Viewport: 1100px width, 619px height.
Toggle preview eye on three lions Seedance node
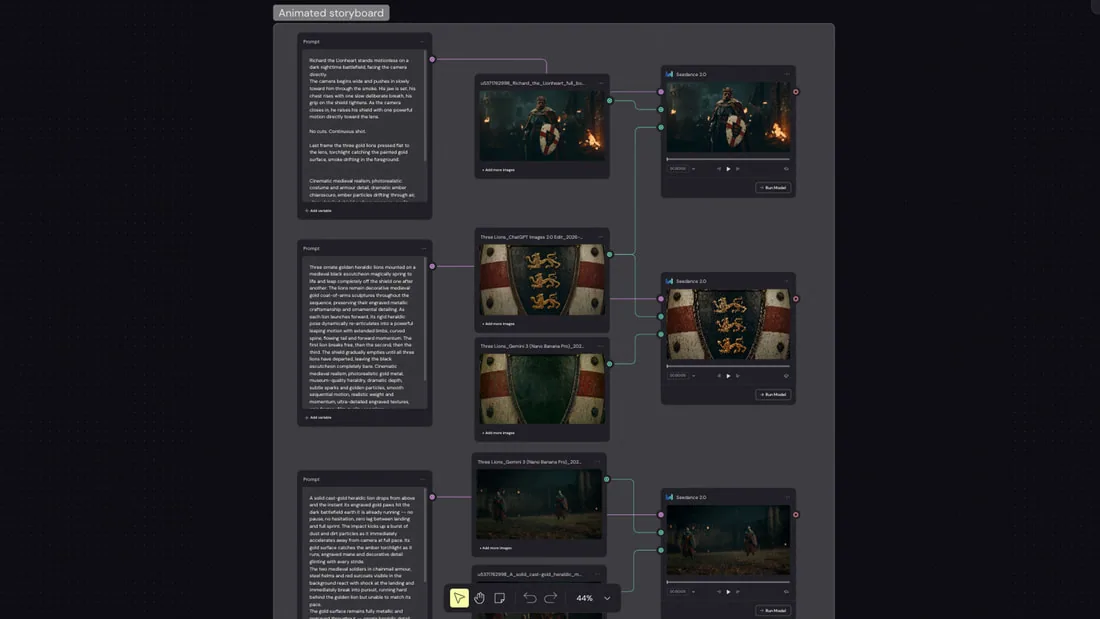click(786, 376)
